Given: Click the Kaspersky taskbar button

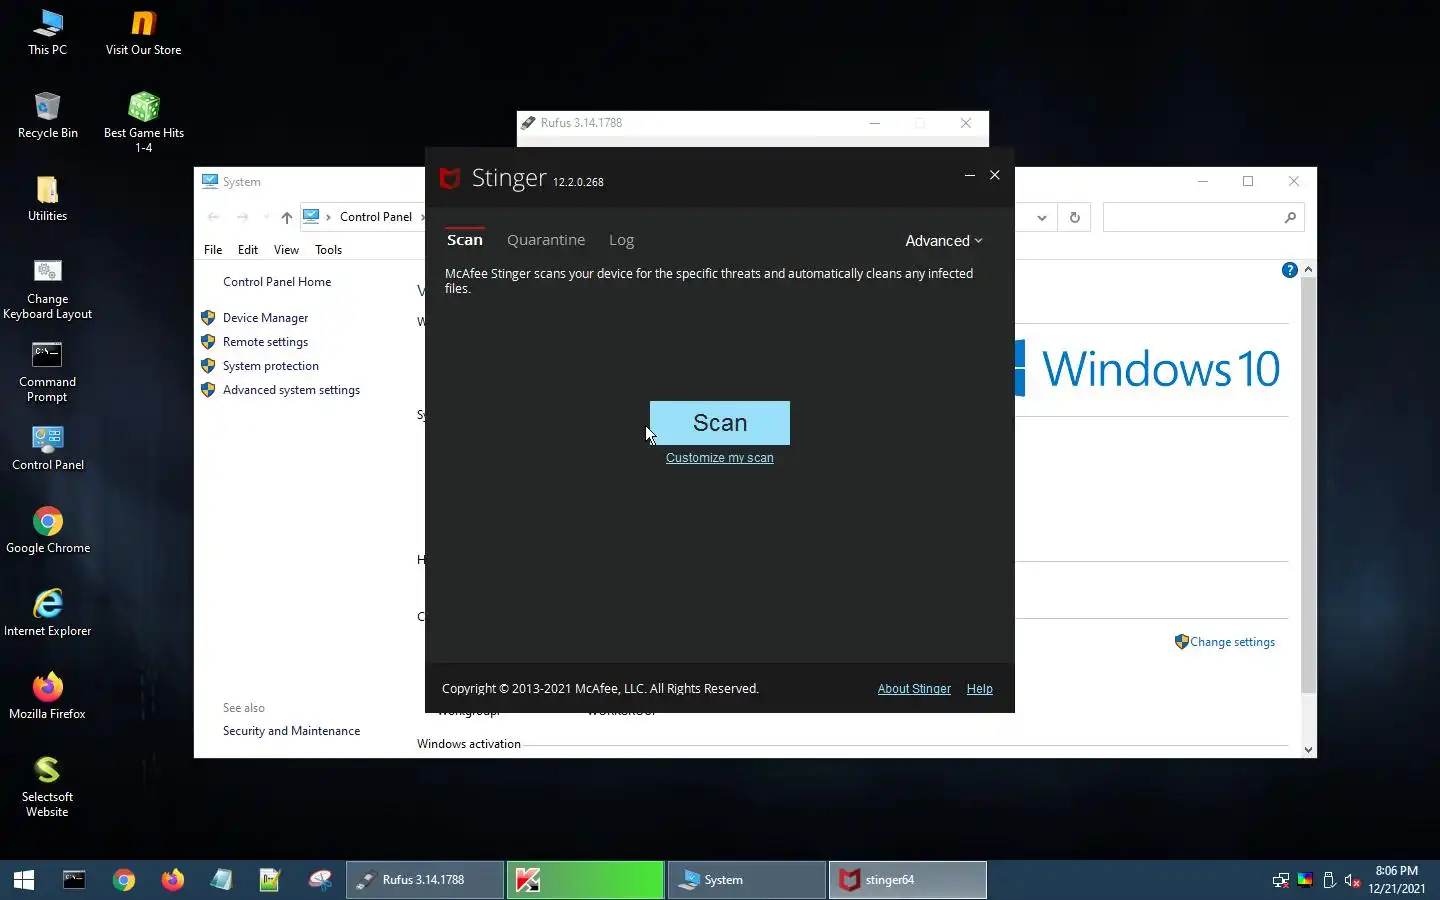Looking at the screenshot, I should click(585, 880).
